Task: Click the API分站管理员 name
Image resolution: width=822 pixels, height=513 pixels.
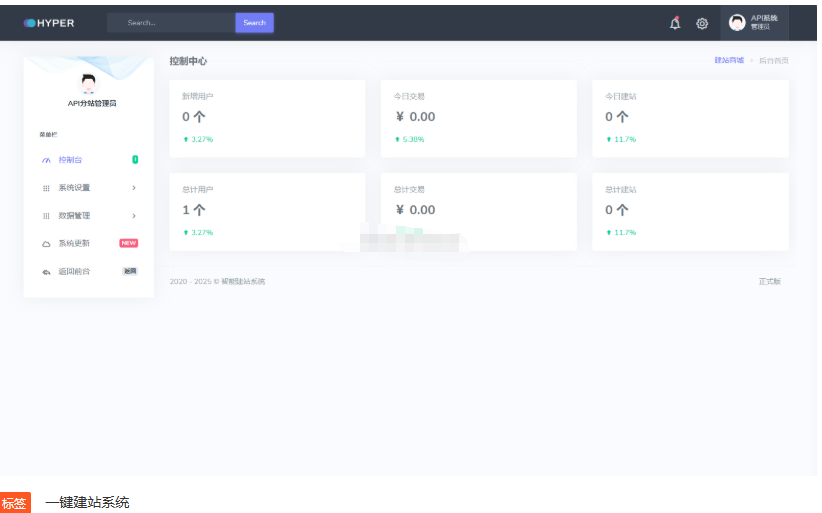Action: (x=92, y=103)
